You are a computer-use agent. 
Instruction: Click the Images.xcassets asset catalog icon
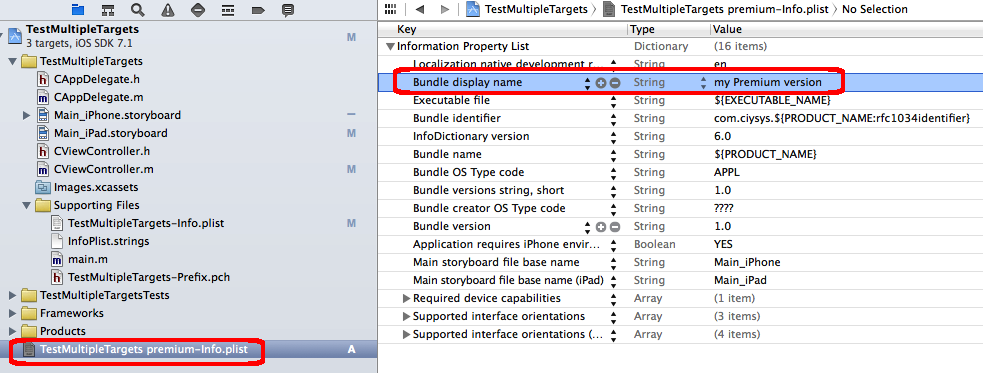click(43, 187)
